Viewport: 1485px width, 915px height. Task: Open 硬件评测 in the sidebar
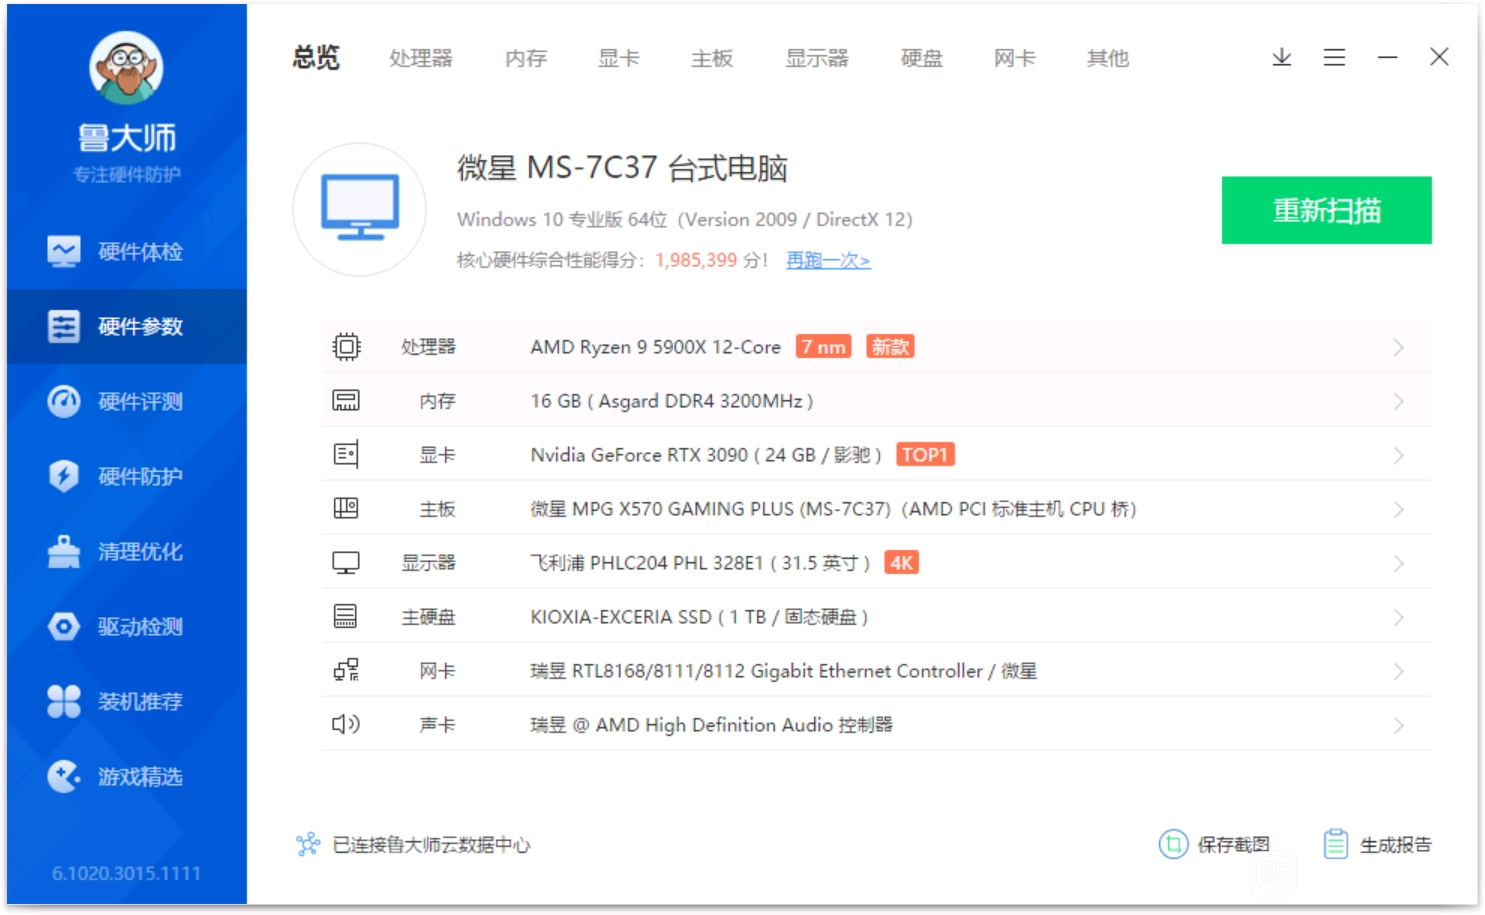(x=126, y=402)
